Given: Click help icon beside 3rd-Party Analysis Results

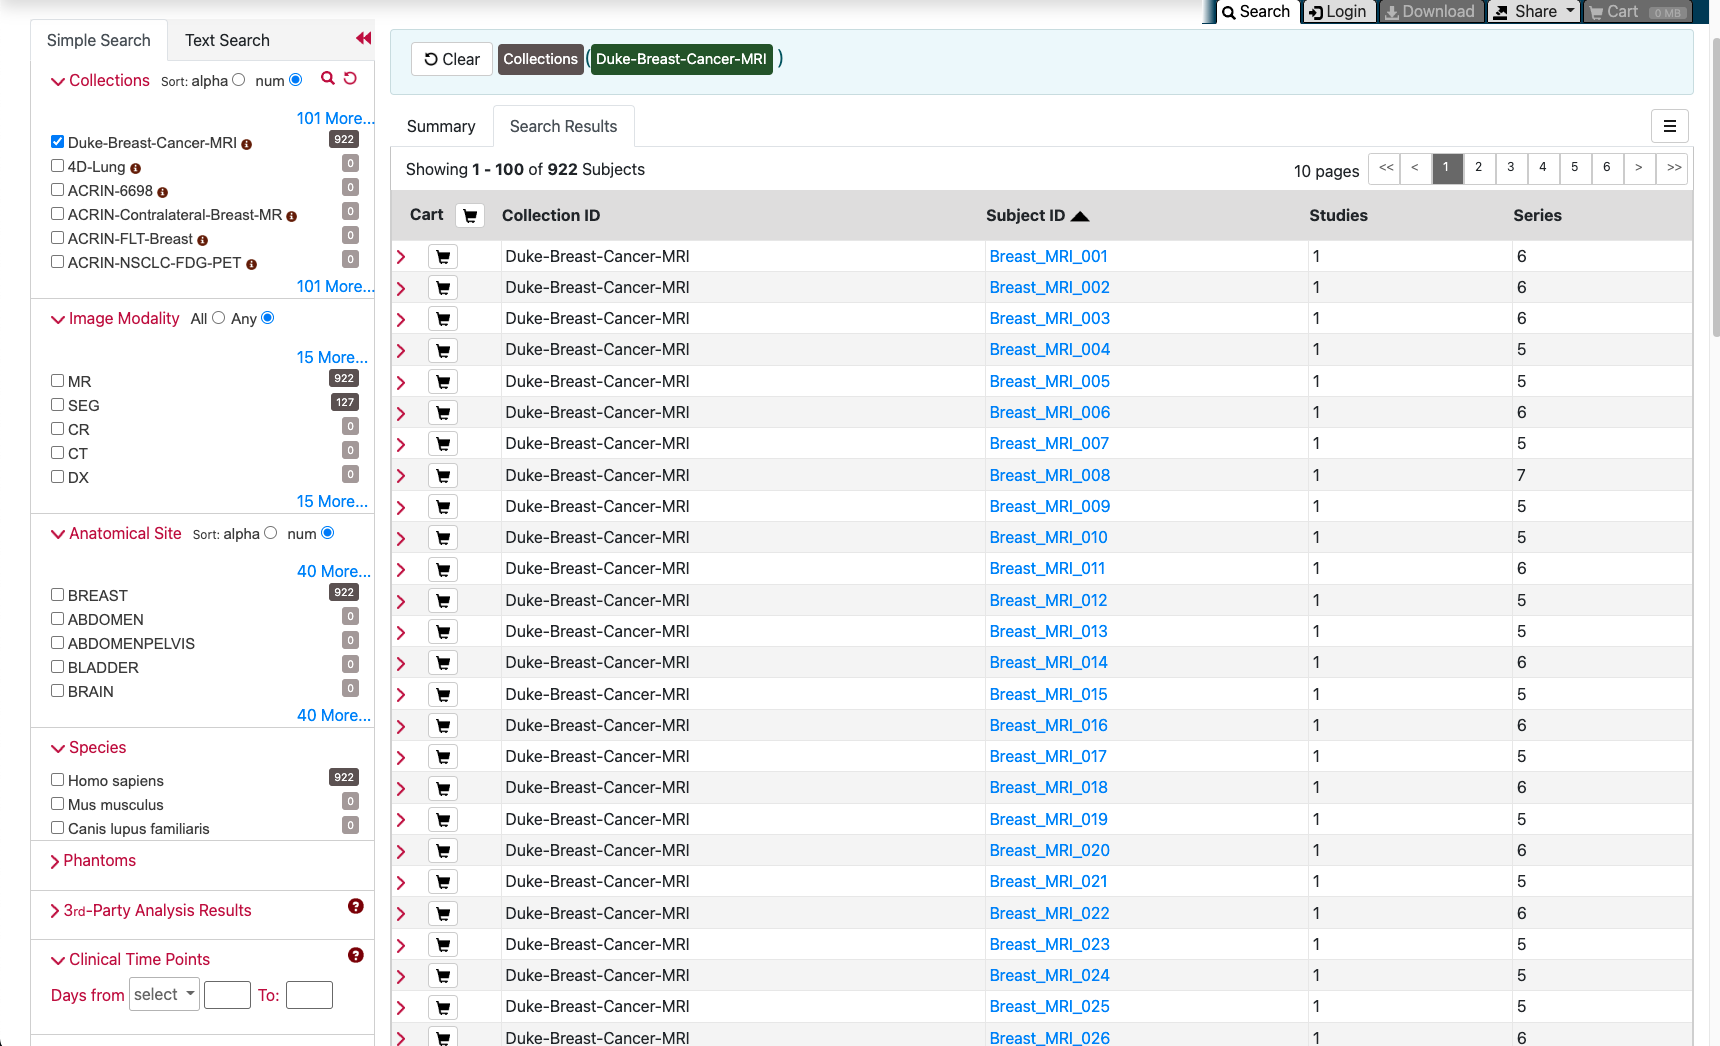Looking at the screenshot, I should [x=355, y=907].
